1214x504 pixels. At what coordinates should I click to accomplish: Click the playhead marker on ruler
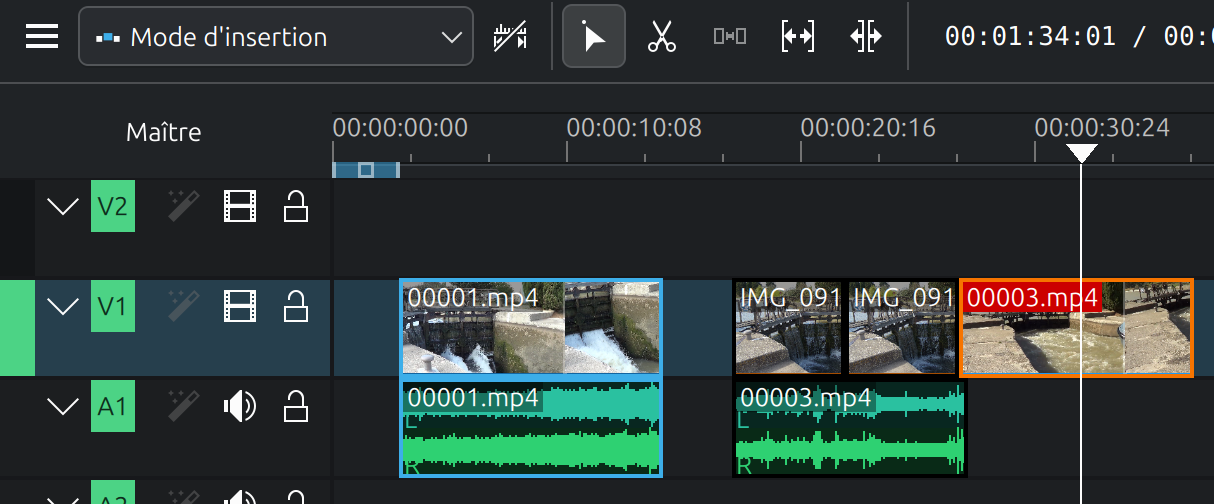(x=1081, y=153)
